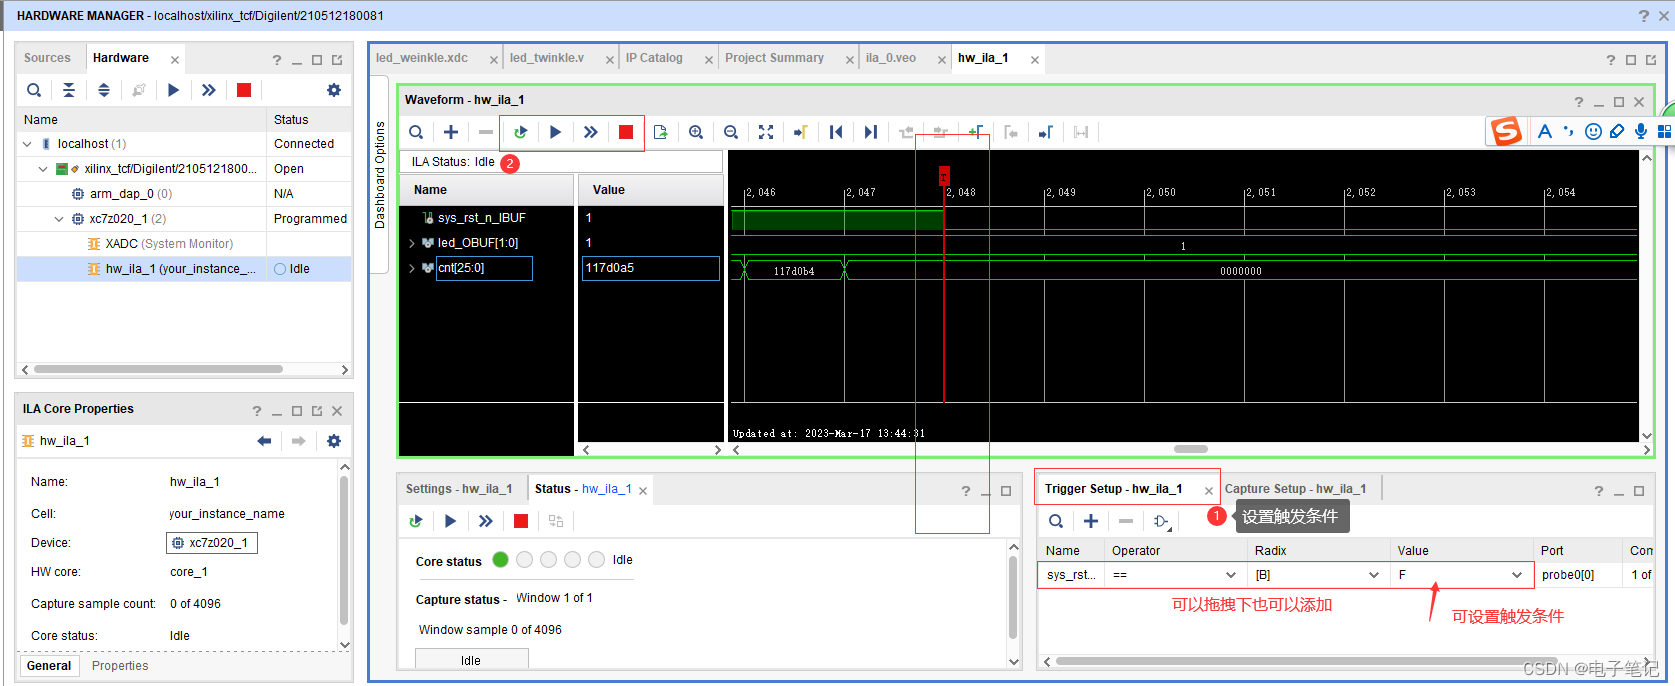Viewport: 1675px width, 686px height.
Task: Add probe in Trigger Setup toolbar
Action: coord(1091,521)
